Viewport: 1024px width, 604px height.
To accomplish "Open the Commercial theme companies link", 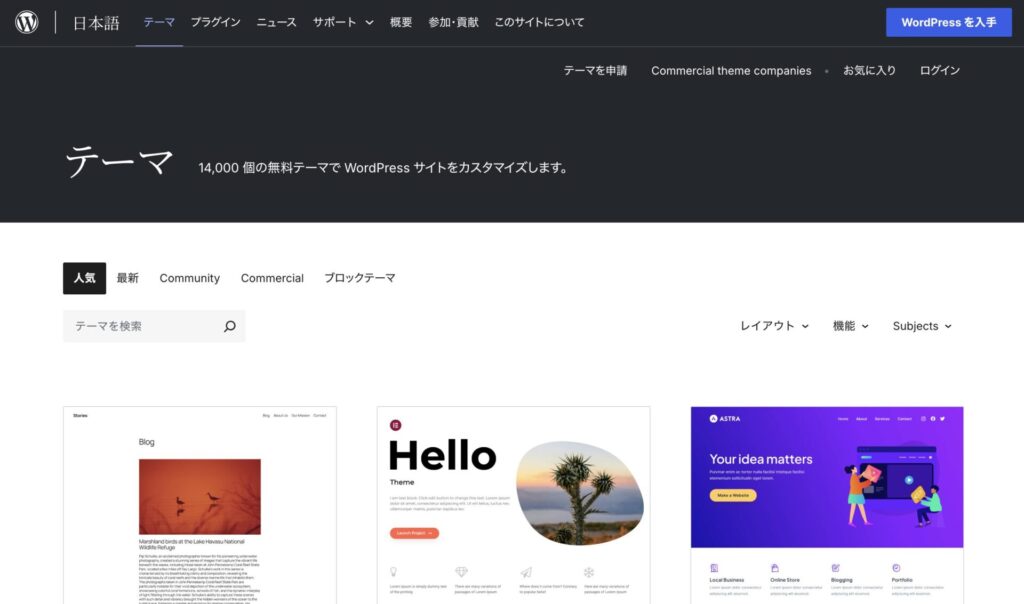I will click(x=731, y=71).
